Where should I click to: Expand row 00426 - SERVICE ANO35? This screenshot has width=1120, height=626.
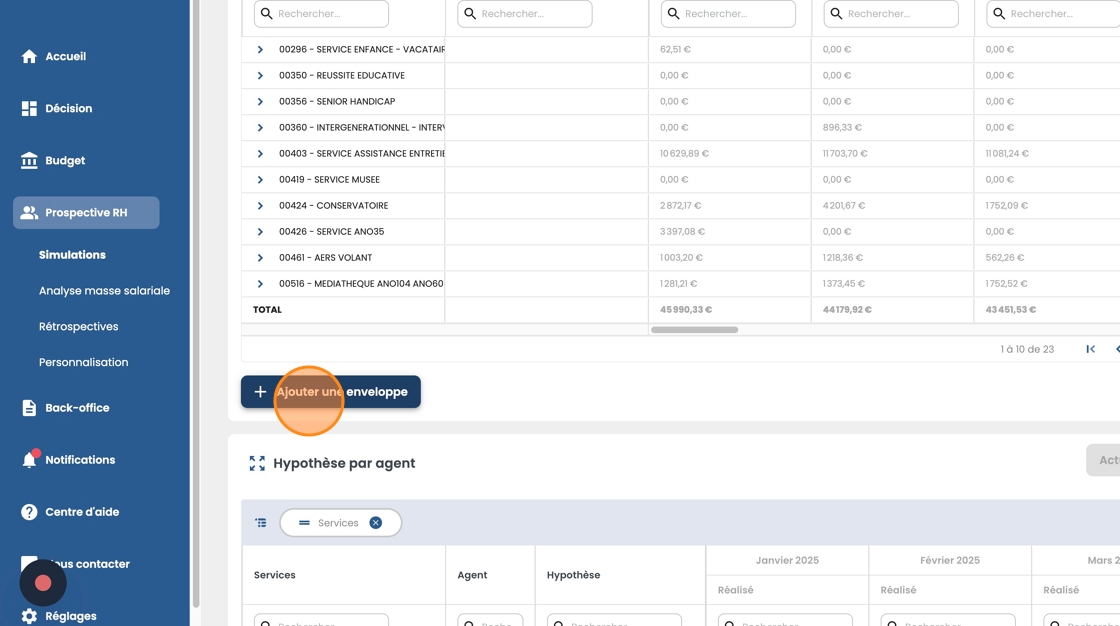click(260, 232)
